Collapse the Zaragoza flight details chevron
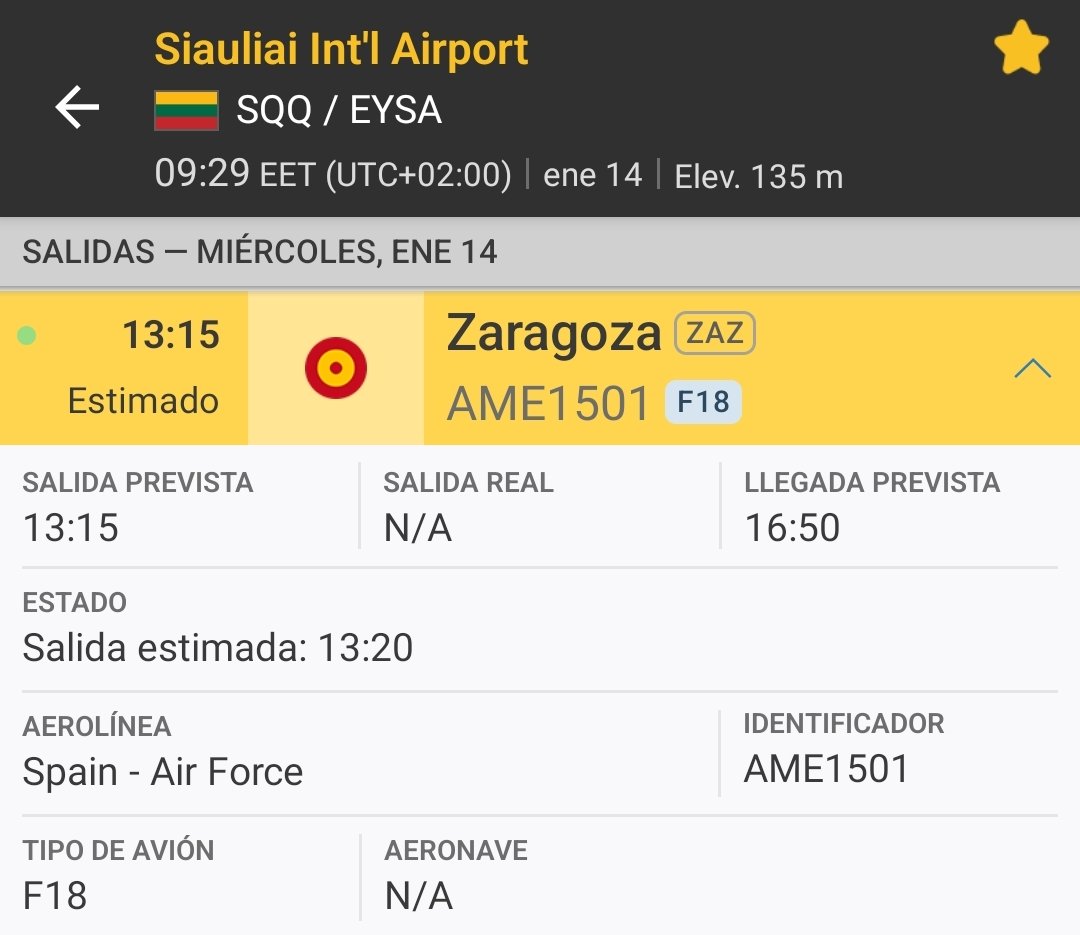1080x935 pixels. coord(1032,369)
